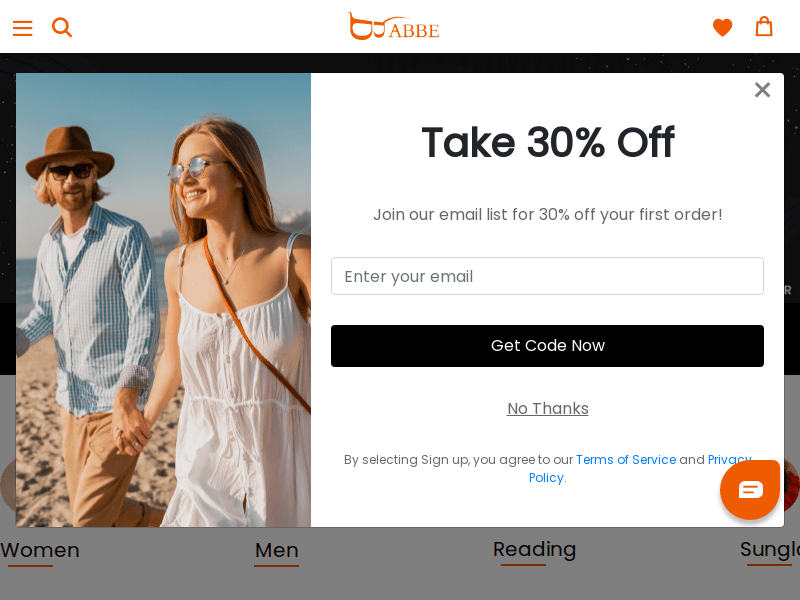Viewport: 800px width, 600px height.
Task: Open the Privacy Policy link
Action: tap(546, 478)
